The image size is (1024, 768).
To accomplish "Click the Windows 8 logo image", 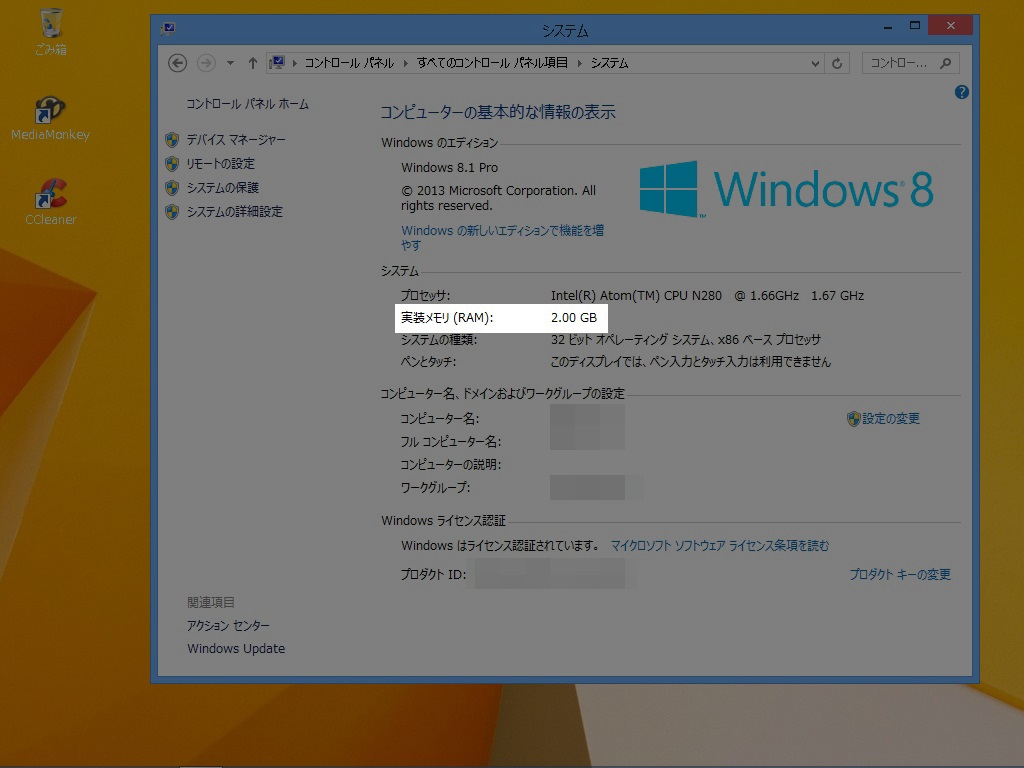I will point(786,189).
